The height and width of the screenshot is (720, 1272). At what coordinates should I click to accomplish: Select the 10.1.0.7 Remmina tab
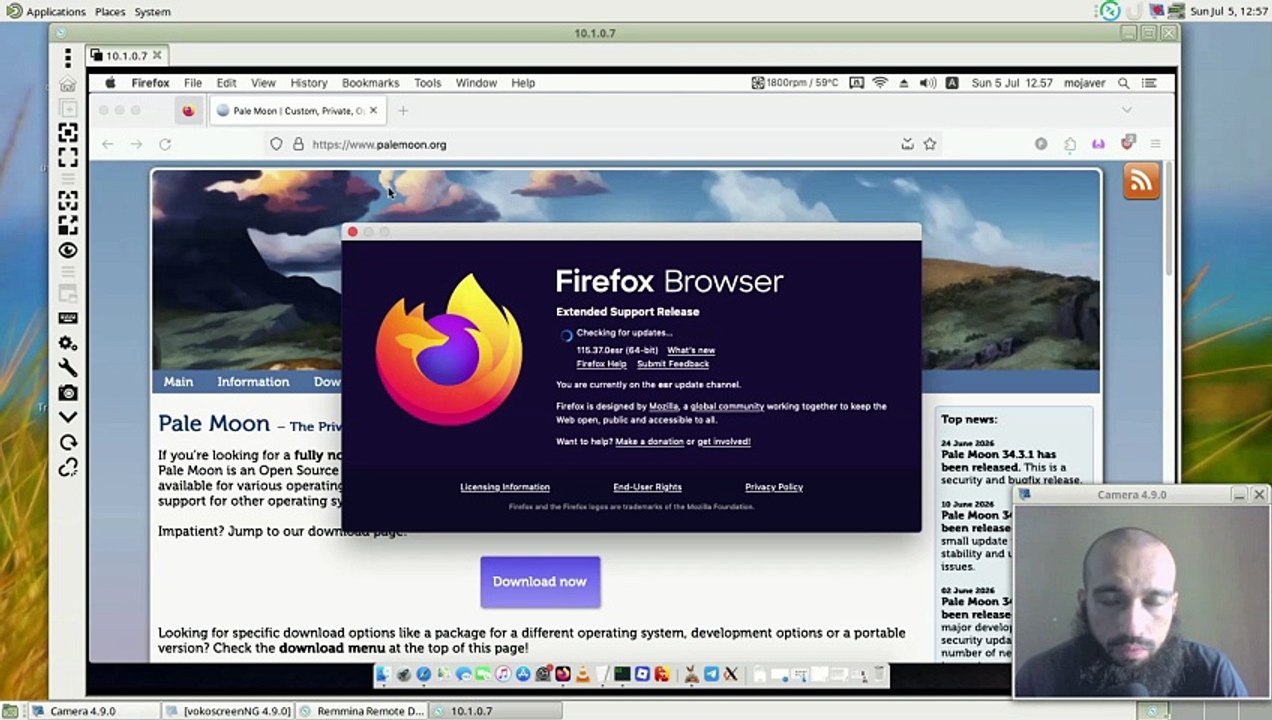[x=126, y=55]
